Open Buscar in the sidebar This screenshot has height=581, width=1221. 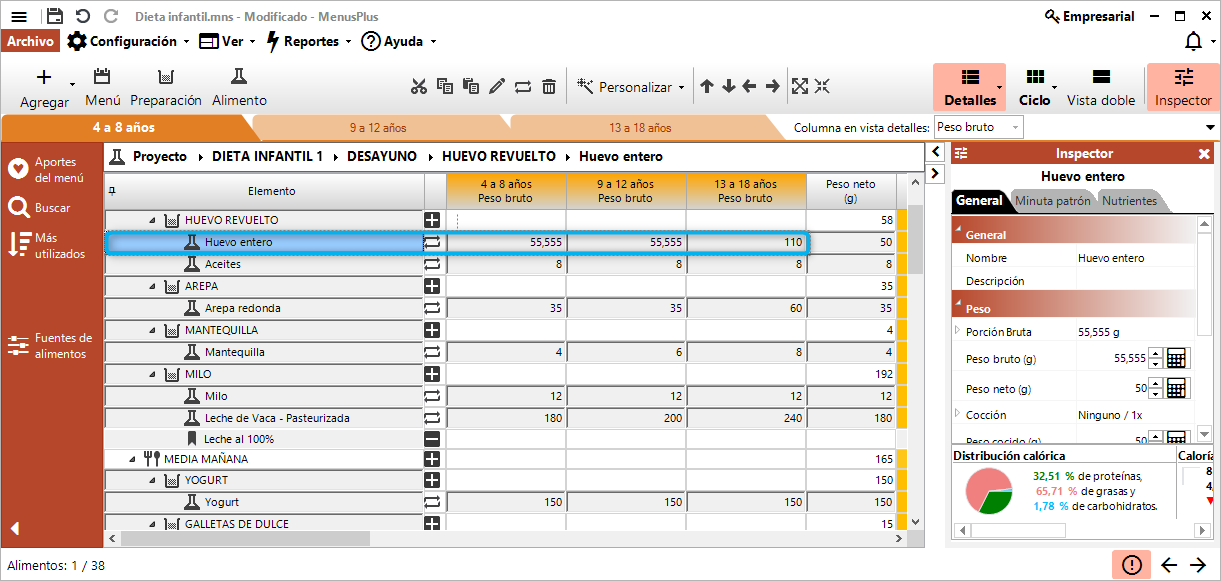[40, 208]
